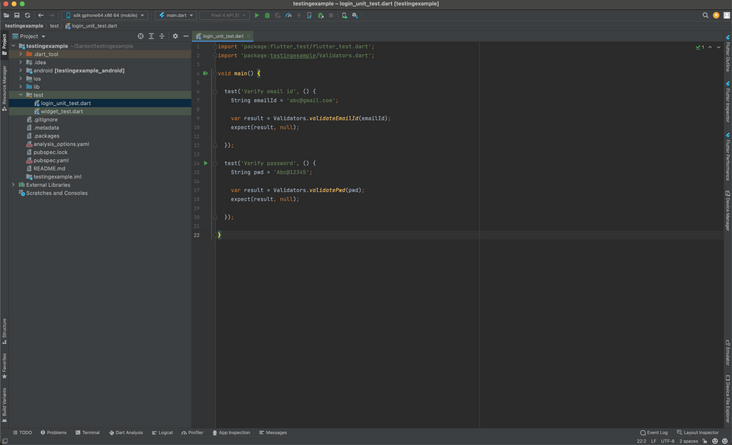
Task: Expand the android folder in project tree
Action: (x=21, y=71)
